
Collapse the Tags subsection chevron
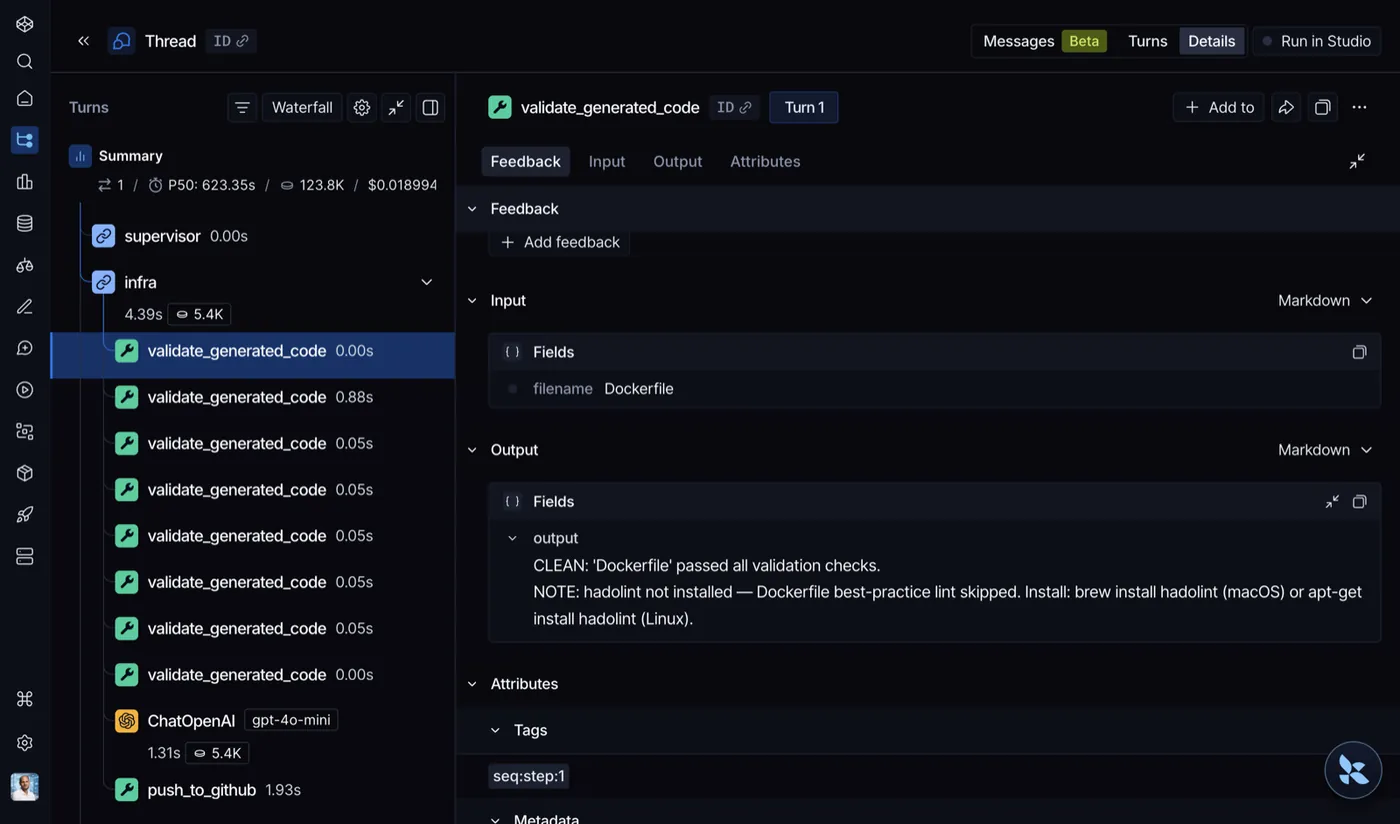click(x=495, y=730)
